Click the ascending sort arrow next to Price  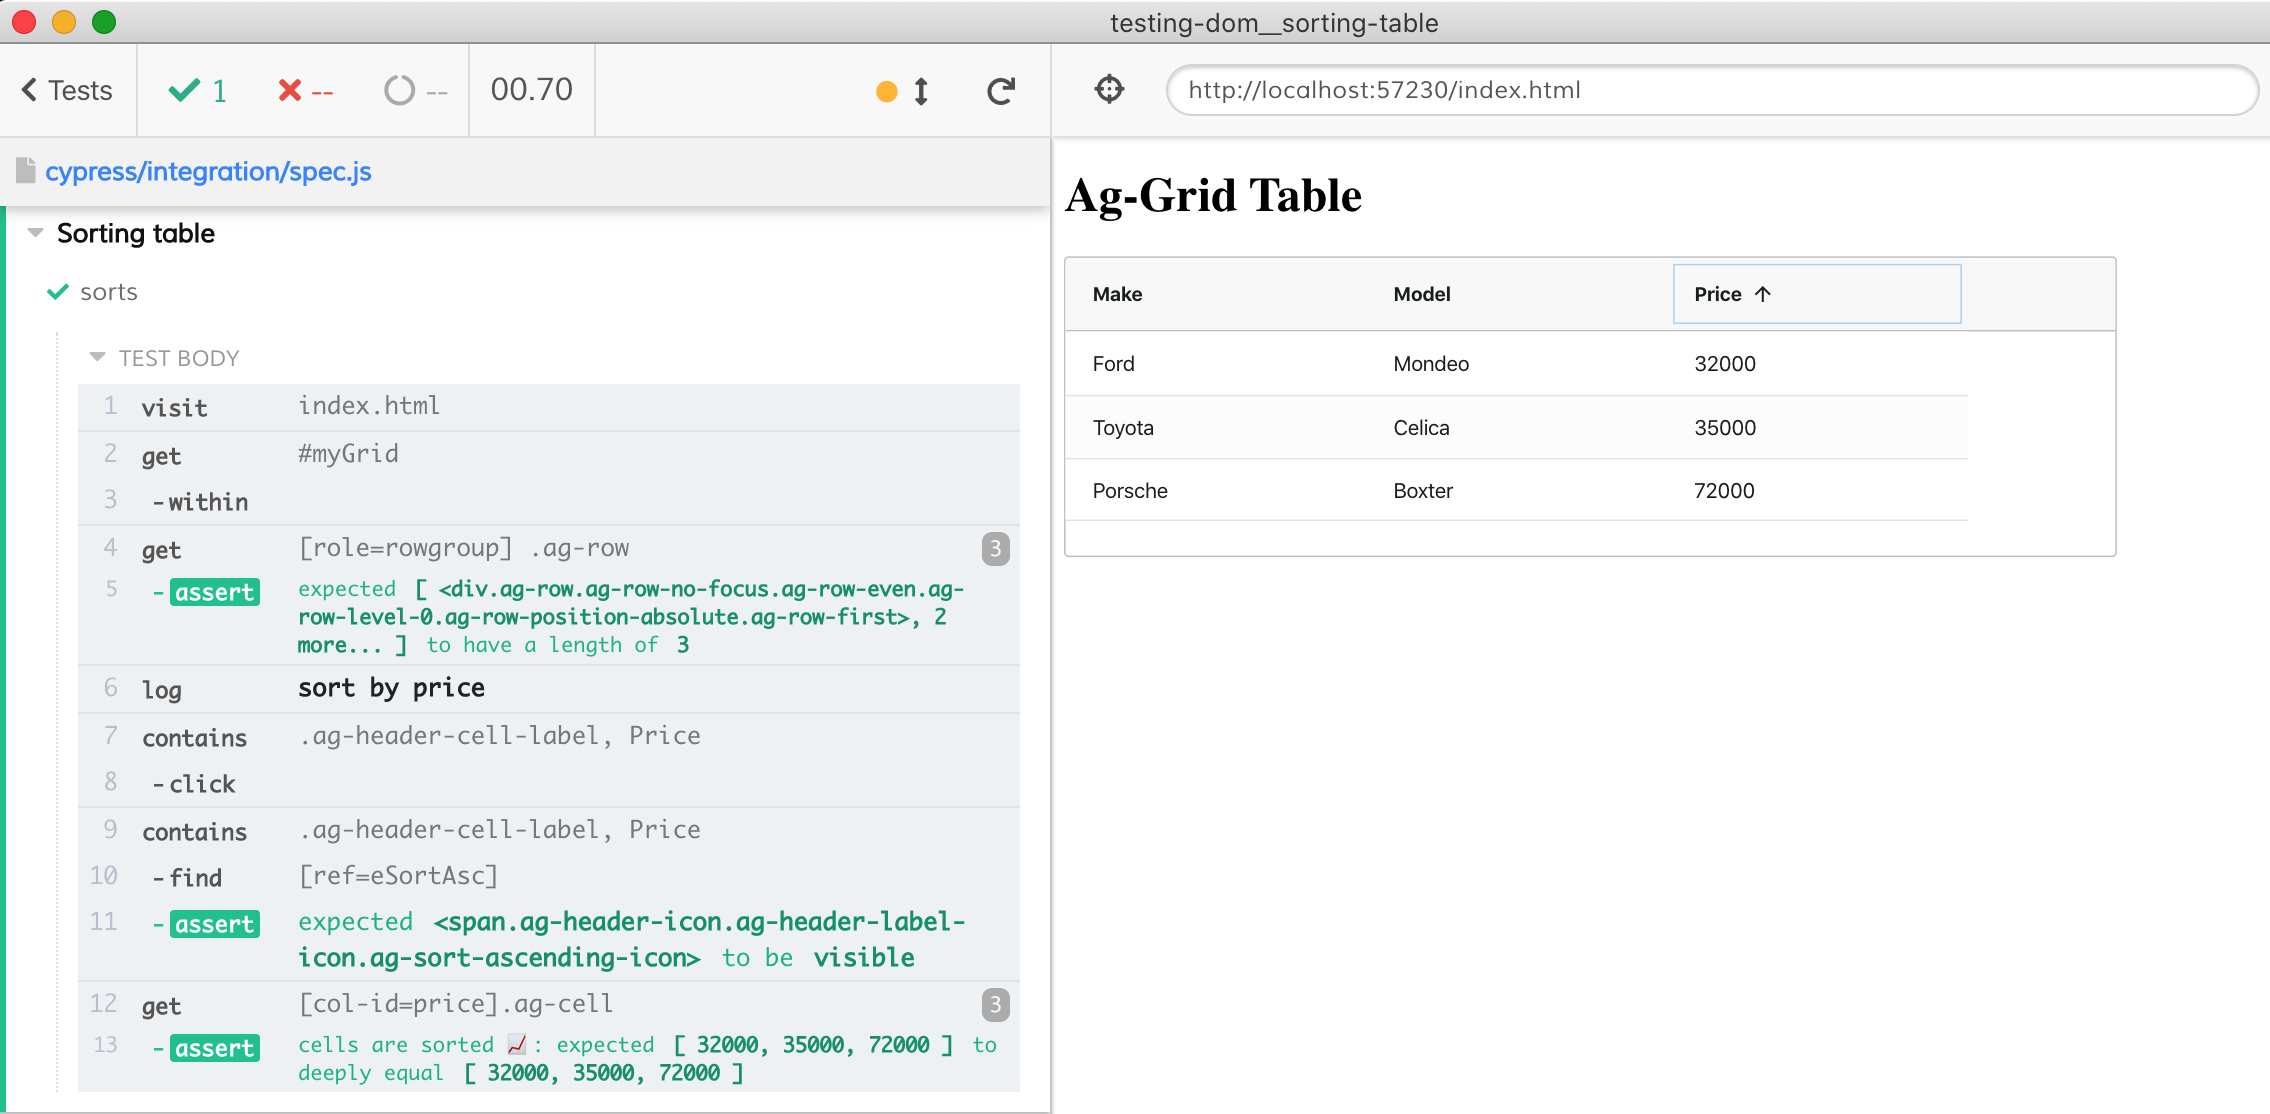pos(1763,294)
